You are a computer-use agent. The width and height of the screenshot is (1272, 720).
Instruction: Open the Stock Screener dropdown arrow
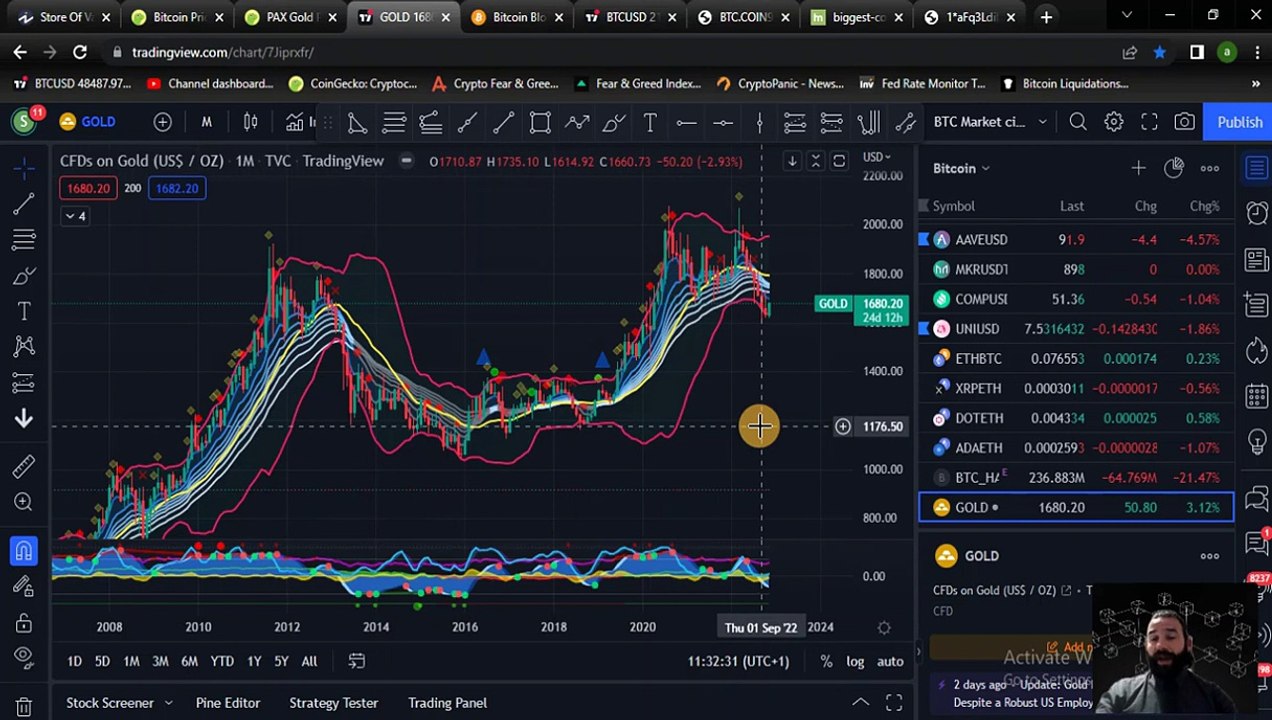point(168,703)
